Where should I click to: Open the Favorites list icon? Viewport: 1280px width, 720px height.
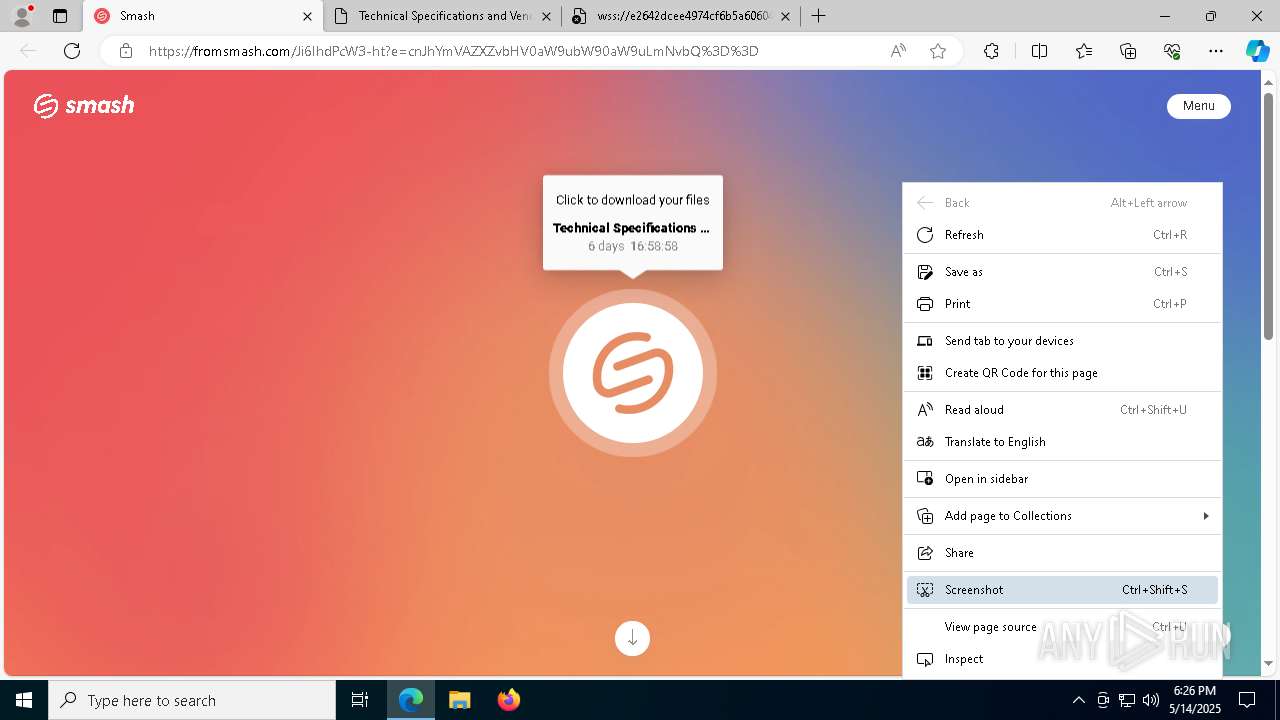(1084, 51)
